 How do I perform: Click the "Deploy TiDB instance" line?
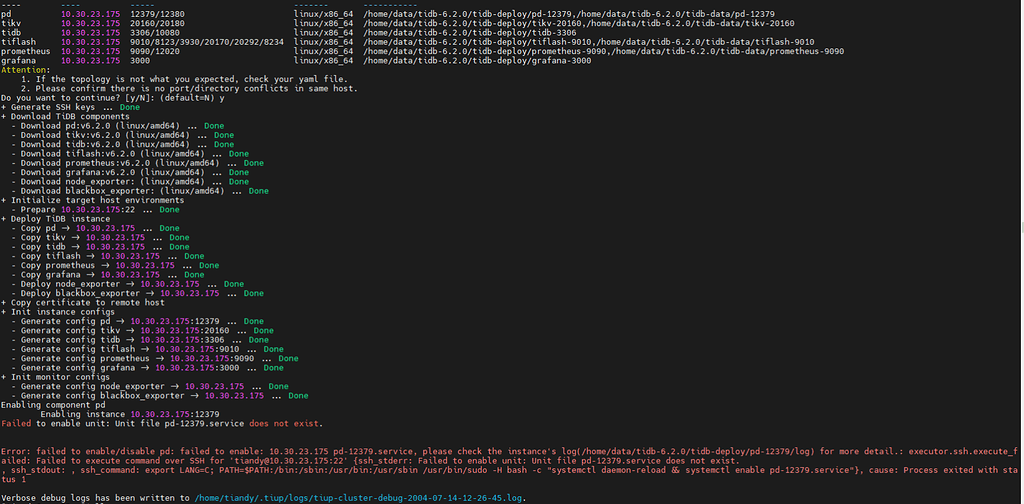coord(56,219)
